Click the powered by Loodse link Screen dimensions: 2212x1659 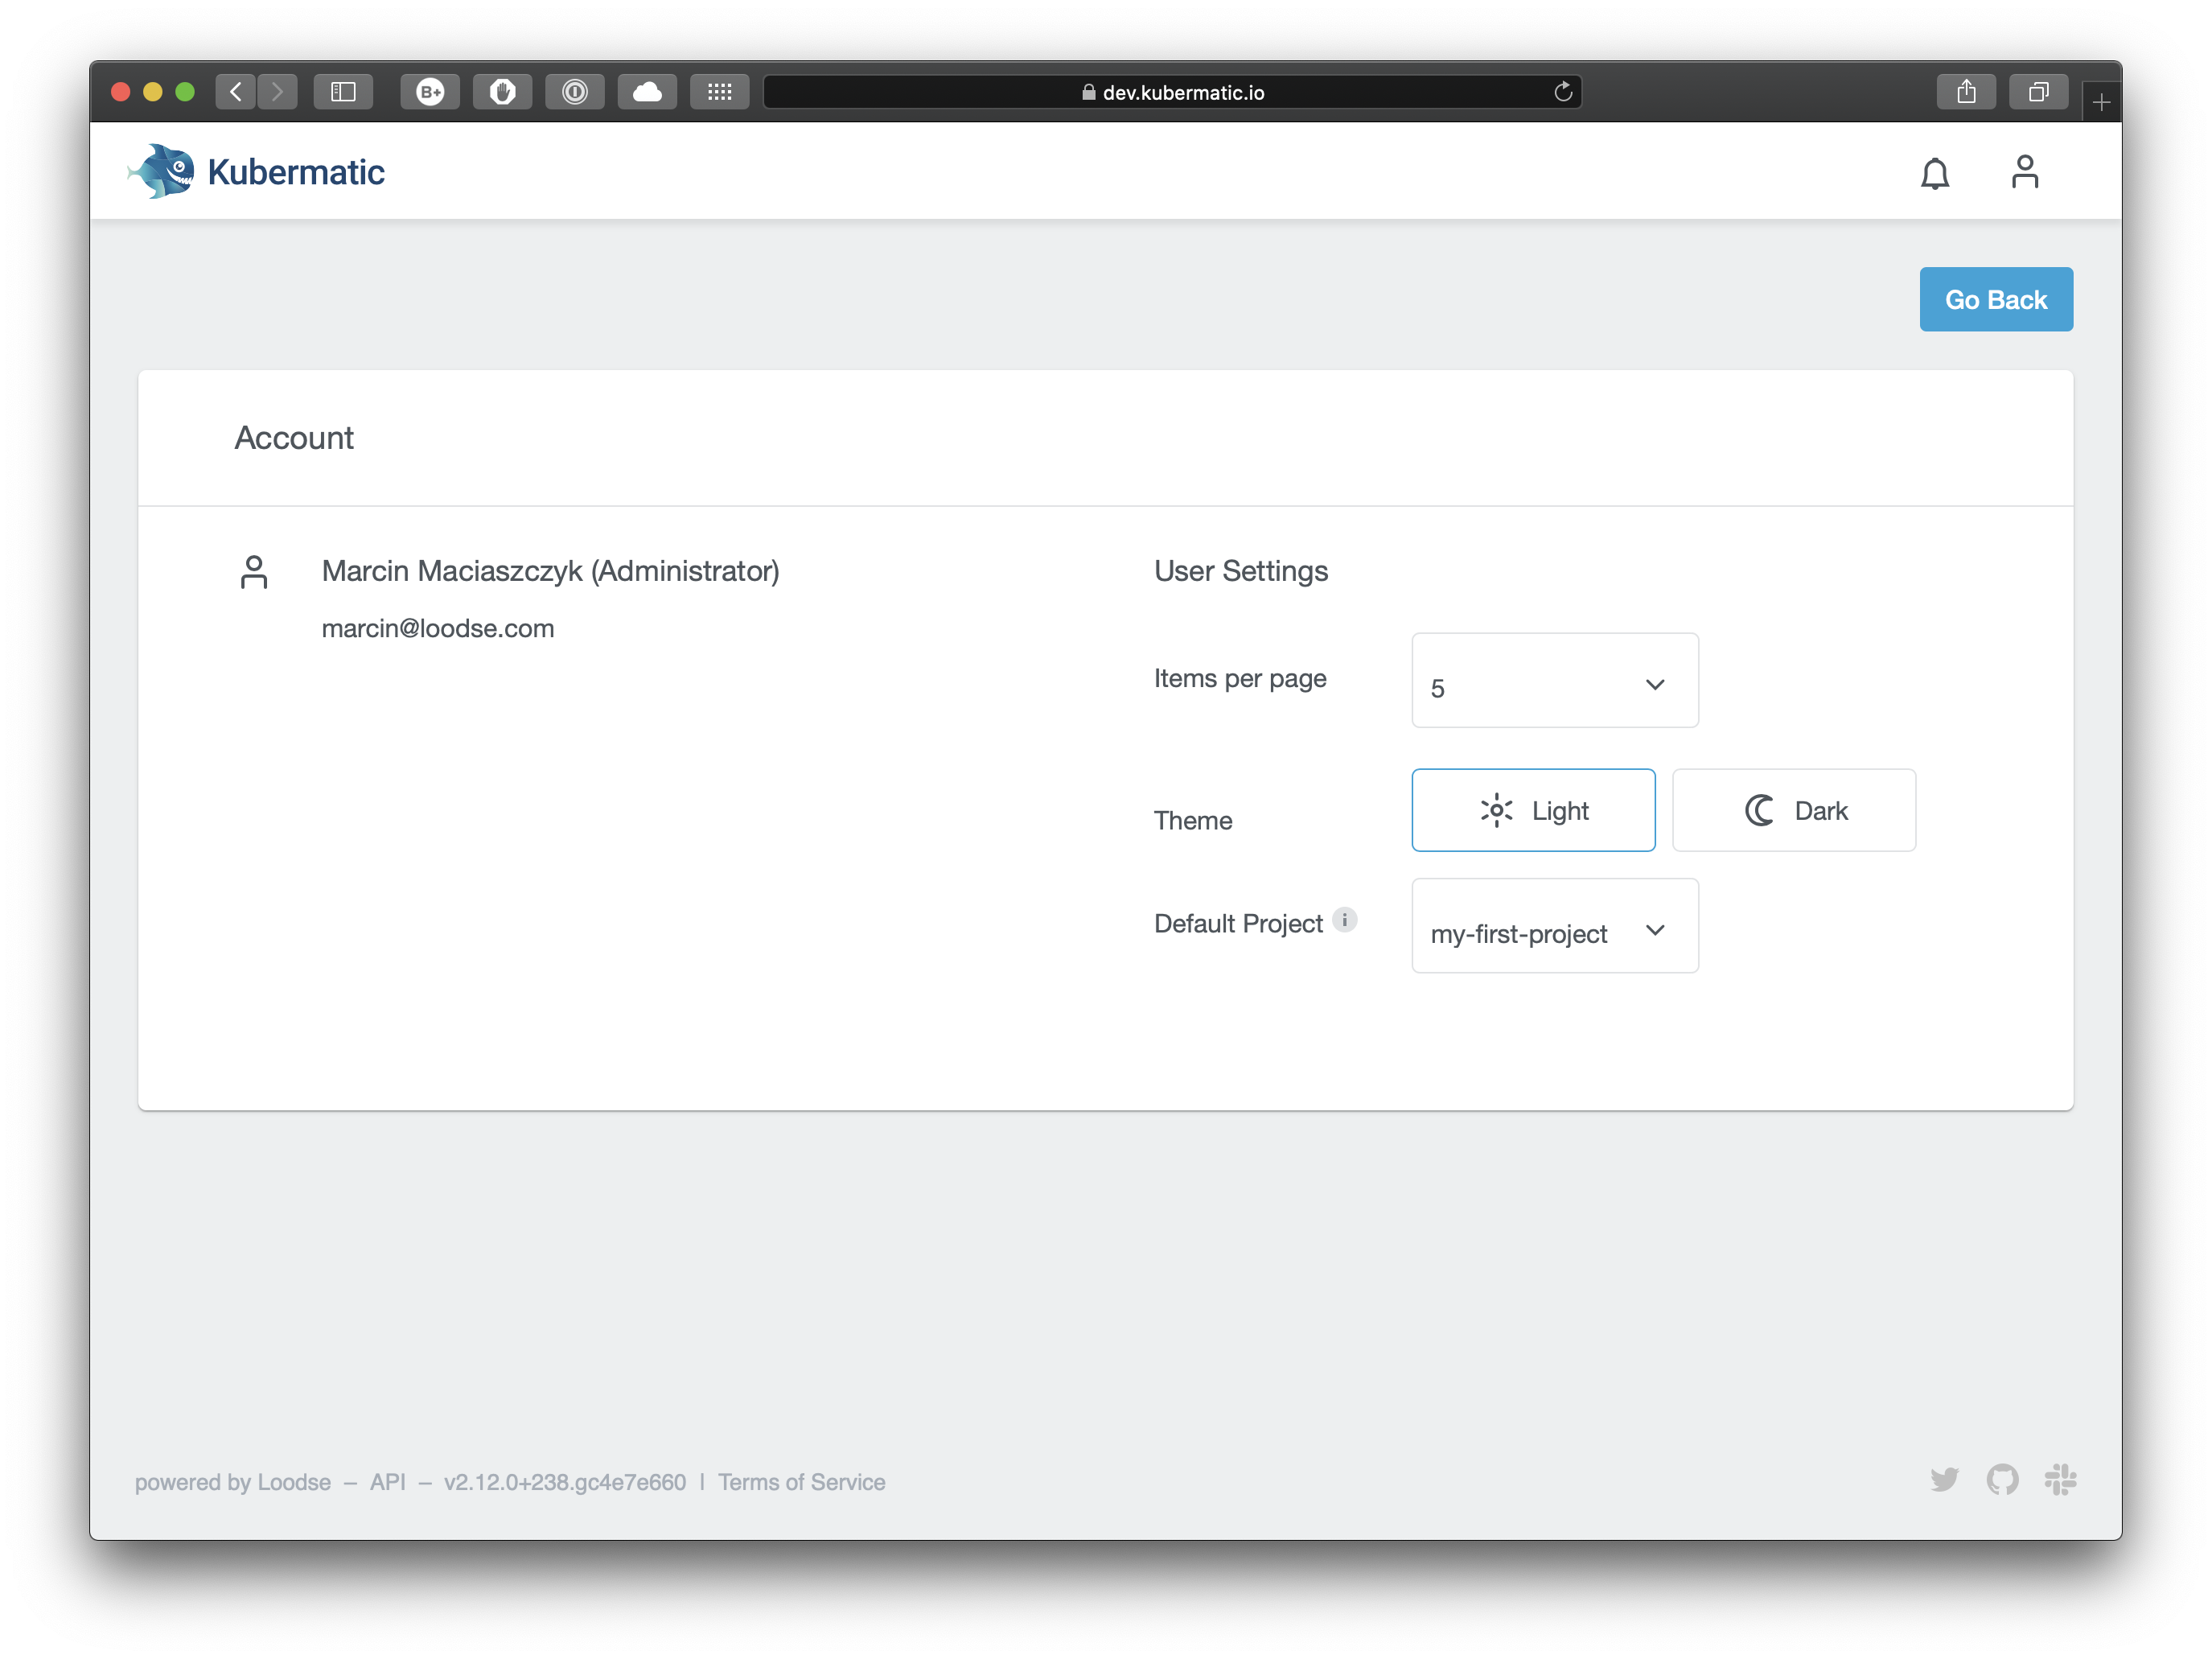coord(232,1481)
